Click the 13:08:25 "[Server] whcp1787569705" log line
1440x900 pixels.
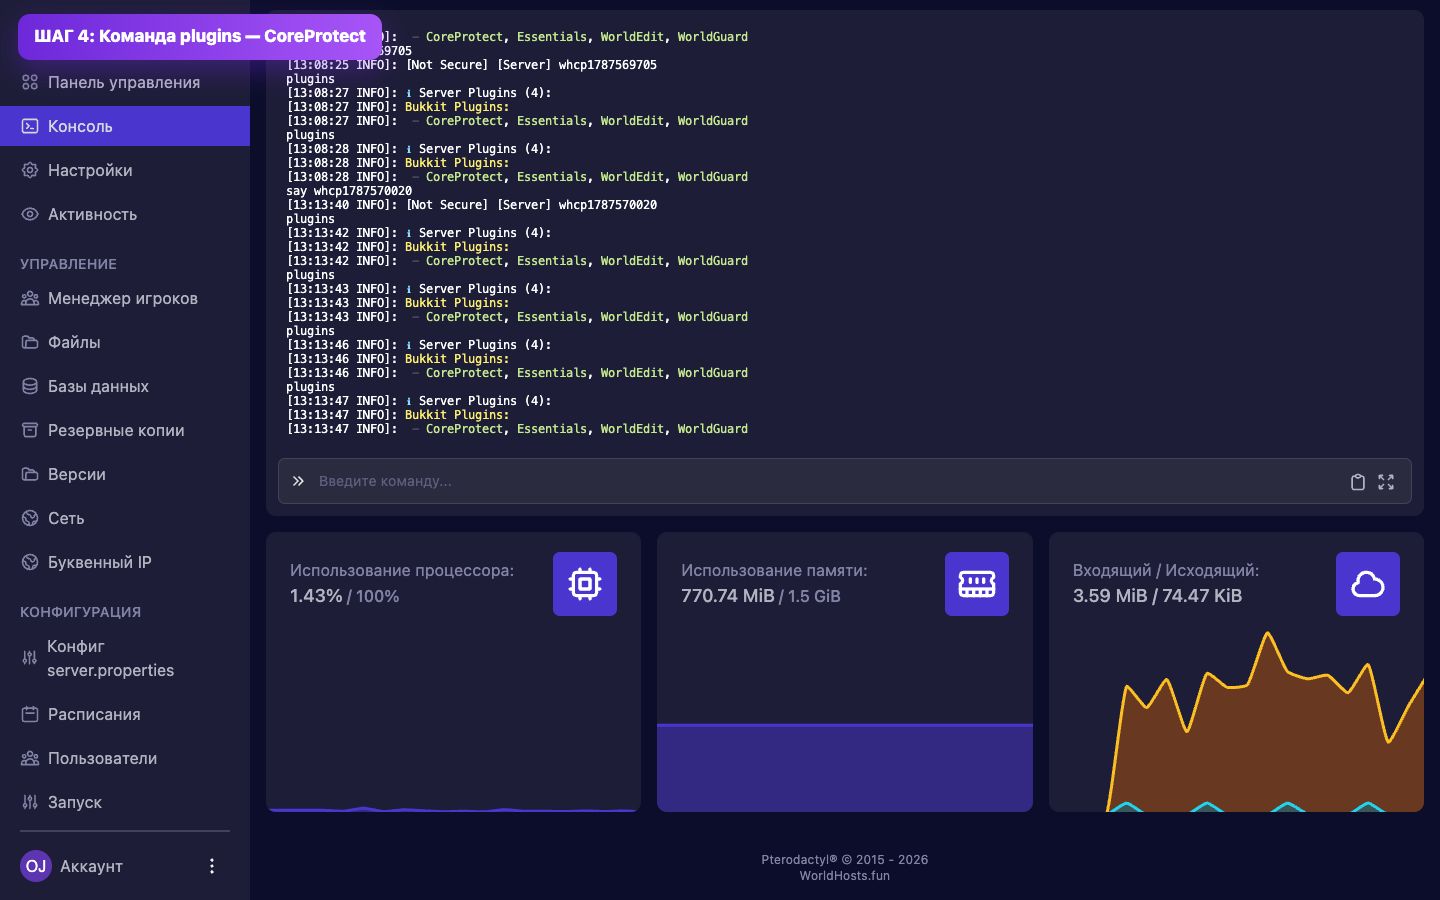click(472, 65)
